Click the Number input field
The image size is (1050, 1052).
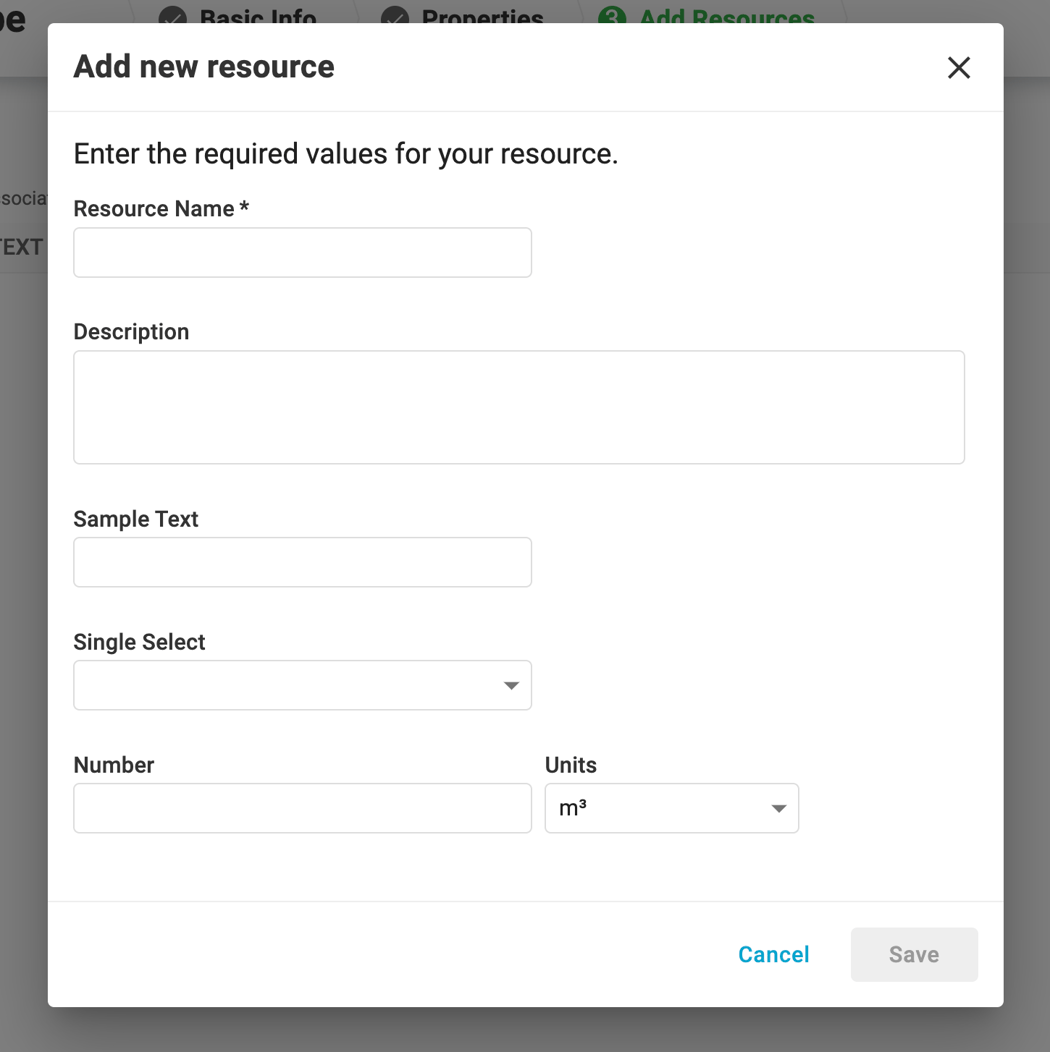[x=302, y=808]
